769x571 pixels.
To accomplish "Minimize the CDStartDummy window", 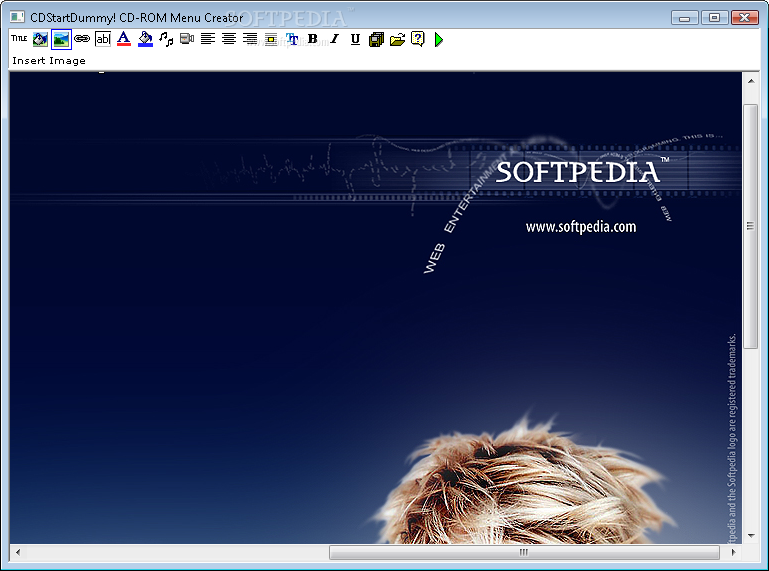I will click(685, 18).
